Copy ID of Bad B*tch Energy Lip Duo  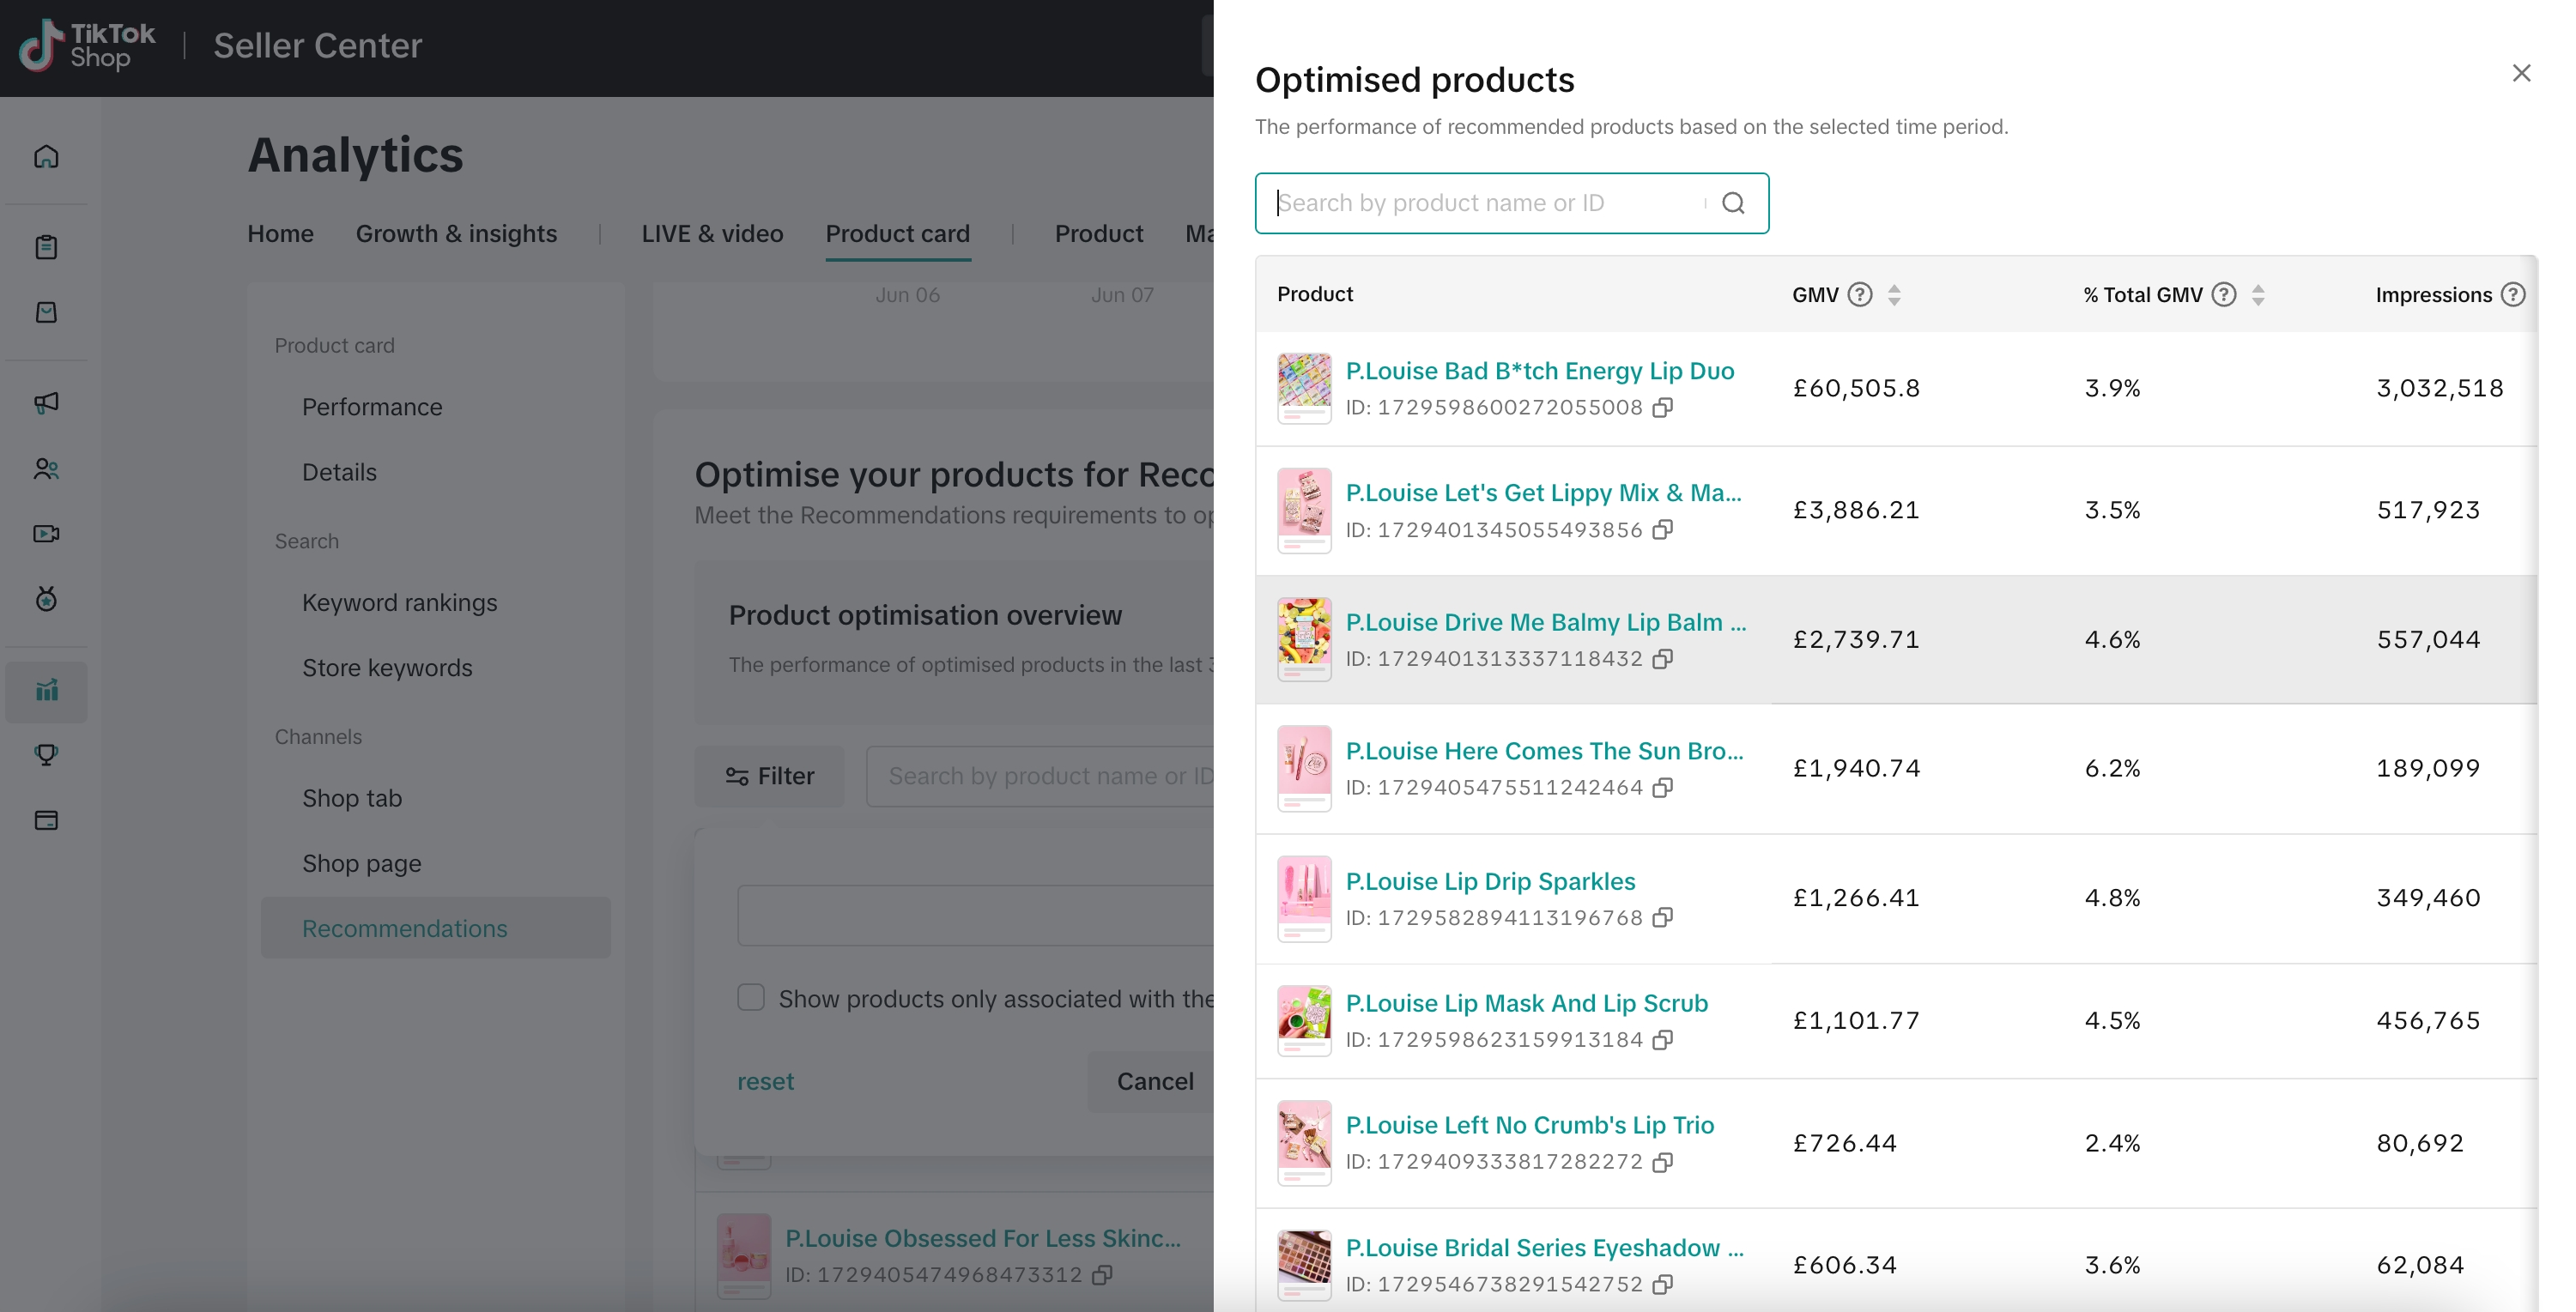tap(1662, 408)
